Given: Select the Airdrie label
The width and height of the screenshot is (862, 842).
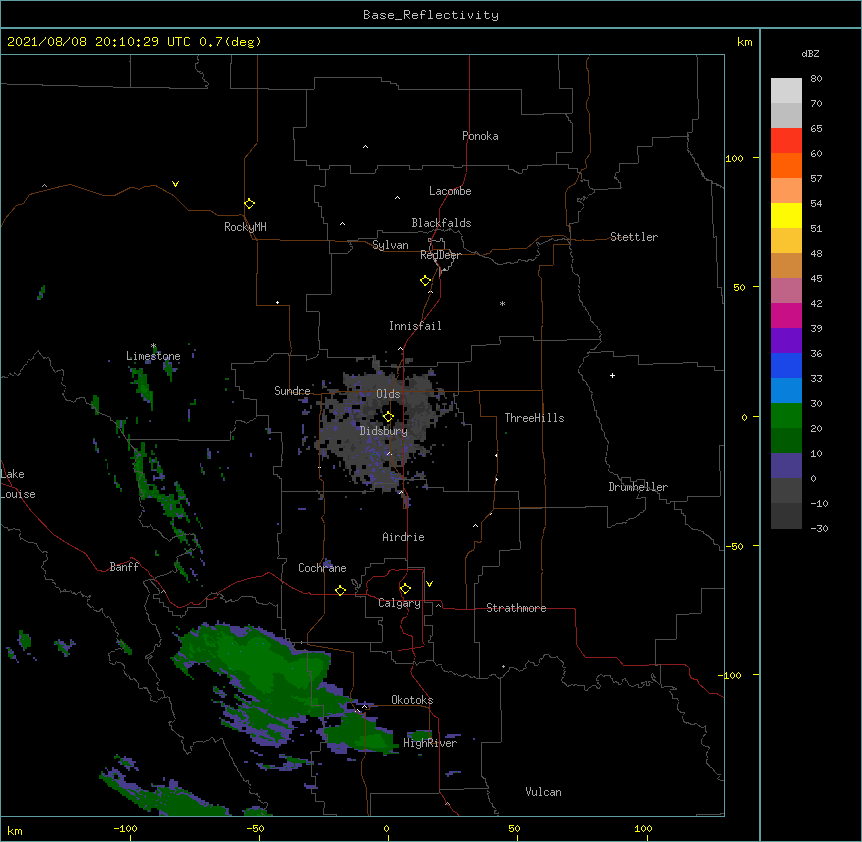Looking at the screenshot, I should (x=404, y=537).
